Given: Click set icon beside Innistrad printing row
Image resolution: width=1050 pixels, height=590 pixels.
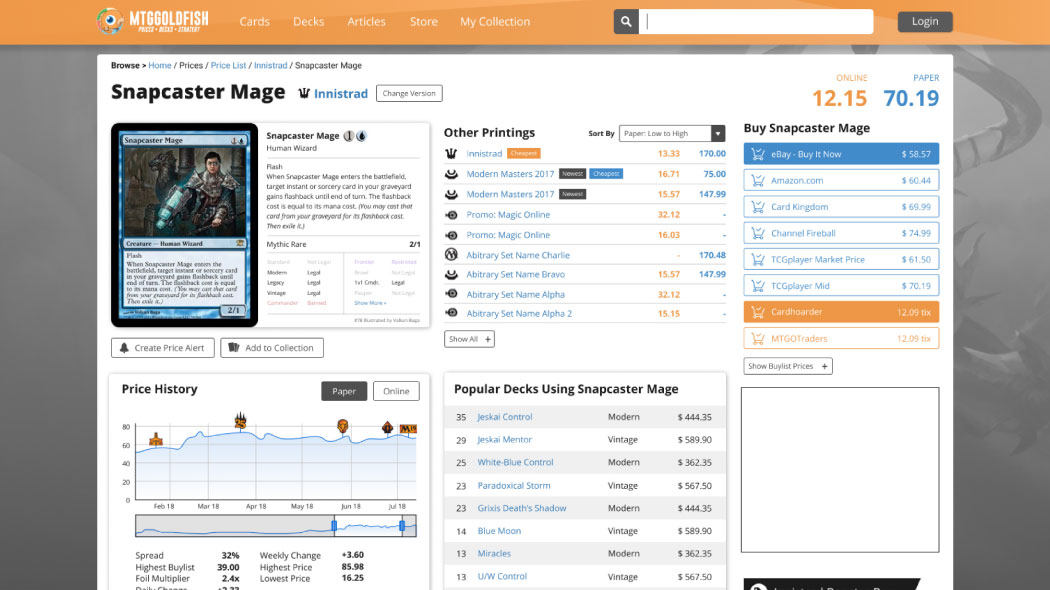Looking at the screenshot, I should pos(451,153).
